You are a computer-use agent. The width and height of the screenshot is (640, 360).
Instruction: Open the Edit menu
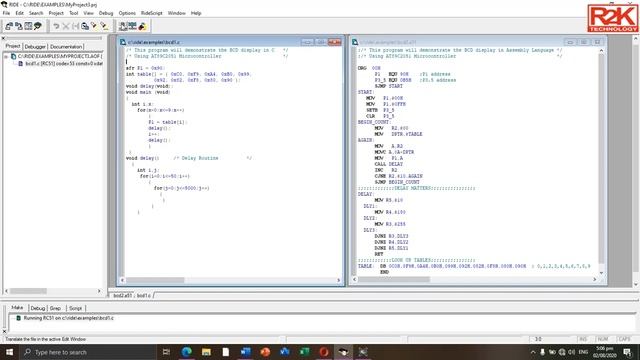click(x=20, y=13)
